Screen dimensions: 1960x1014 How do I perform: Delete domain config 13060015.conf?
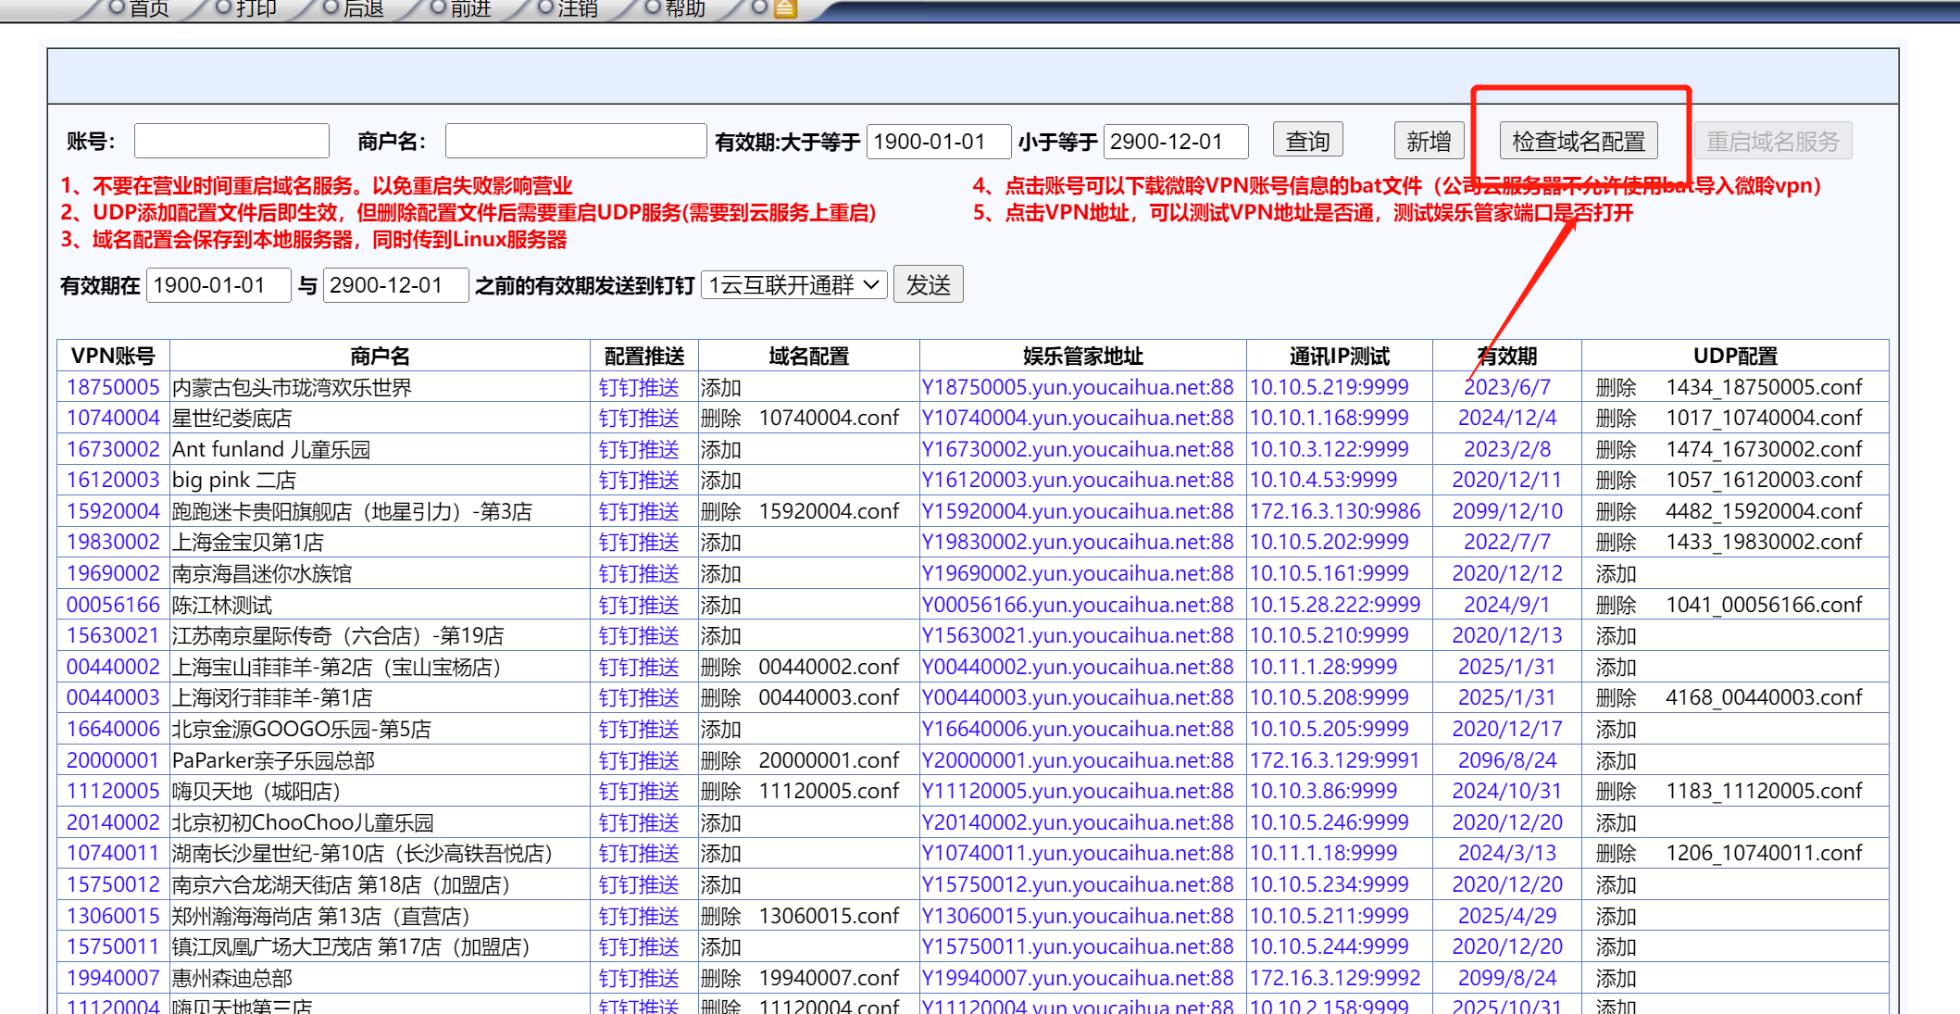pos(721,916)
